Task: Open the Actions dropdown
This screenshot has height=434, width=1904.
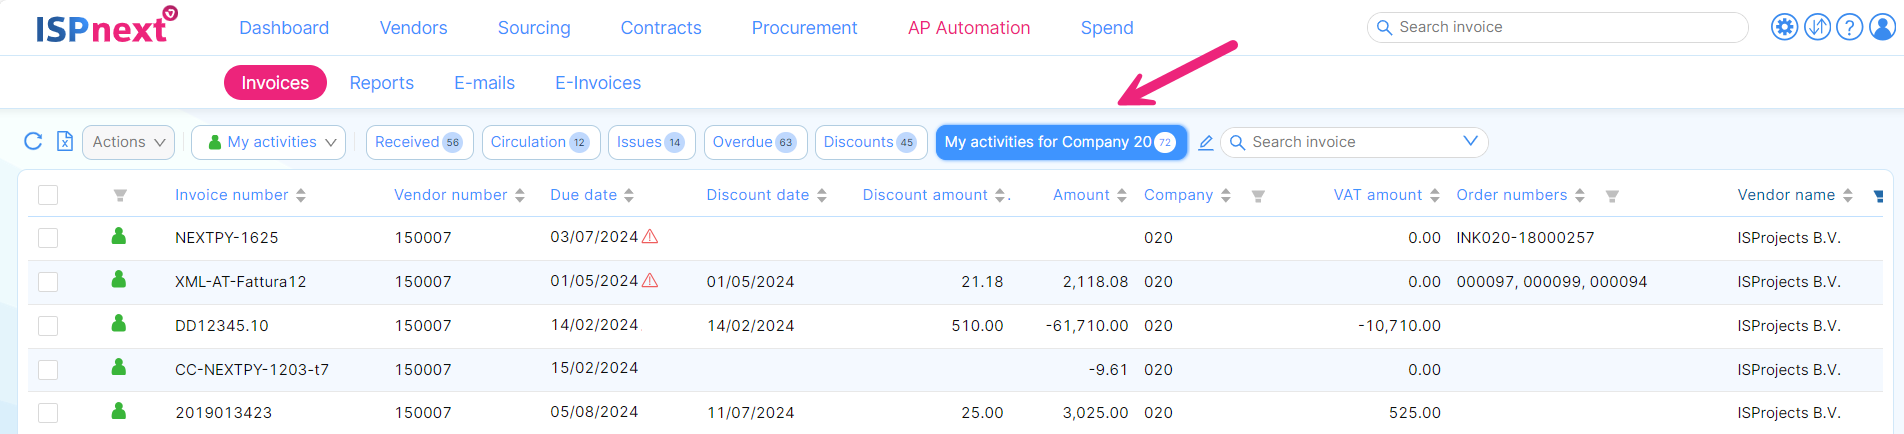Action: pyautogui.click(x=129, y=142)
